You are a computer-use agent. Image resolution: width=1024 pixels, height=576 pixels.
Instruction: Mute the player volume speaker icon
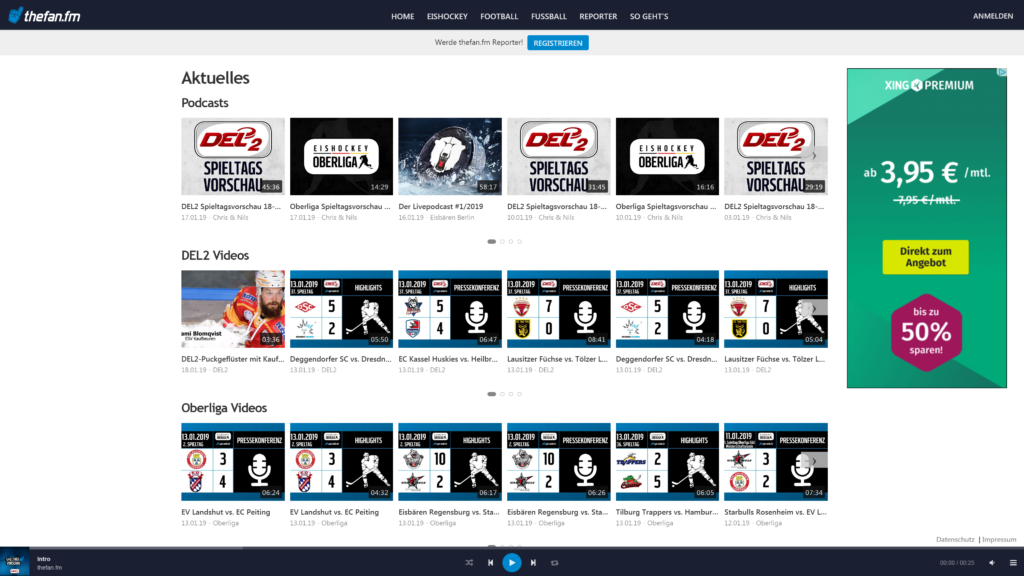pos(992,562)
